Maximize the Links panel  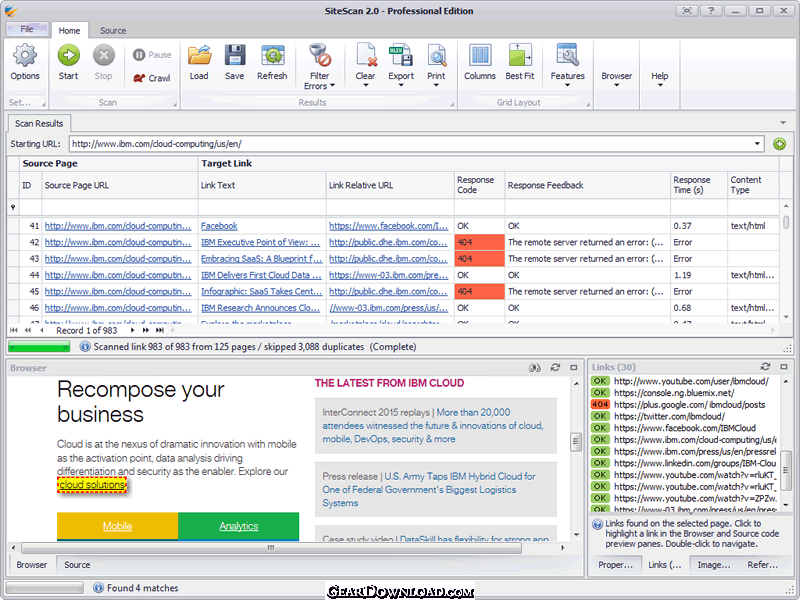tap(784, 366)
